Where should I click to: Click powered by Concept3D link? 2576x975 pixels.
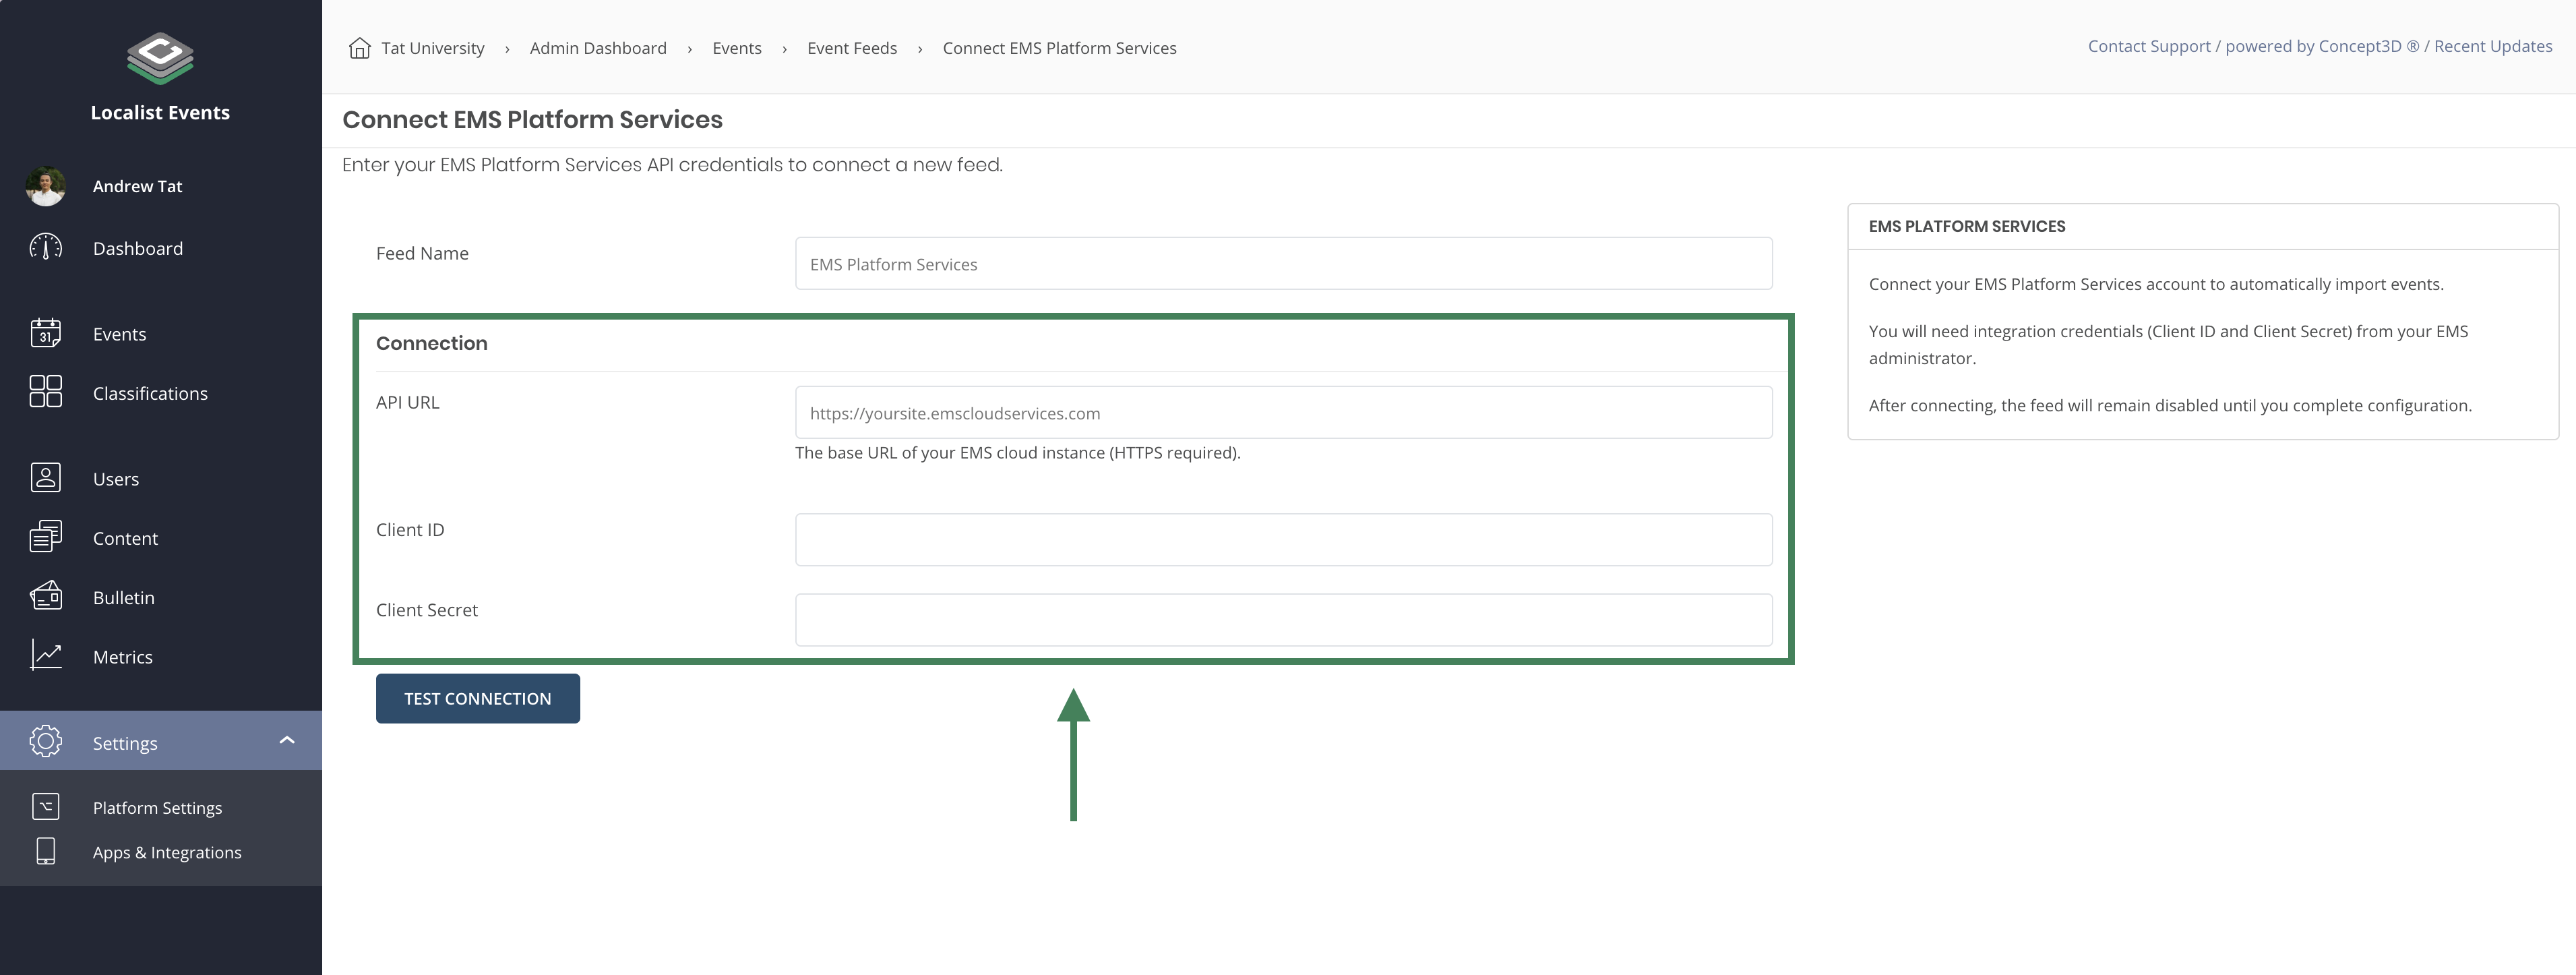tap(2322, 46)
